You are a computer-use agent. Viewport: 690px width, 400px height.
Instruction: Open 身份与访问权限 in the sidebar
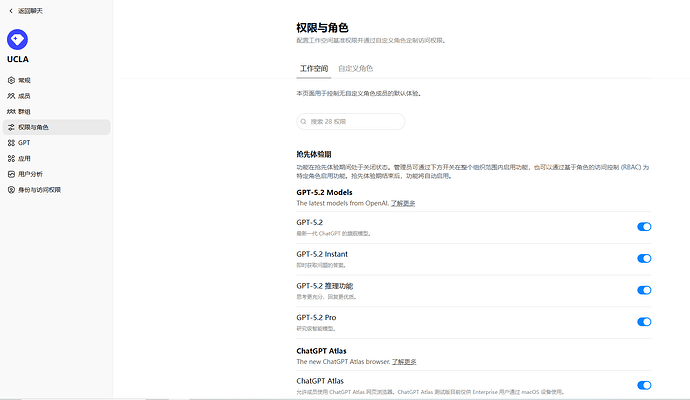pyautogui.click(x=56, y=190)
